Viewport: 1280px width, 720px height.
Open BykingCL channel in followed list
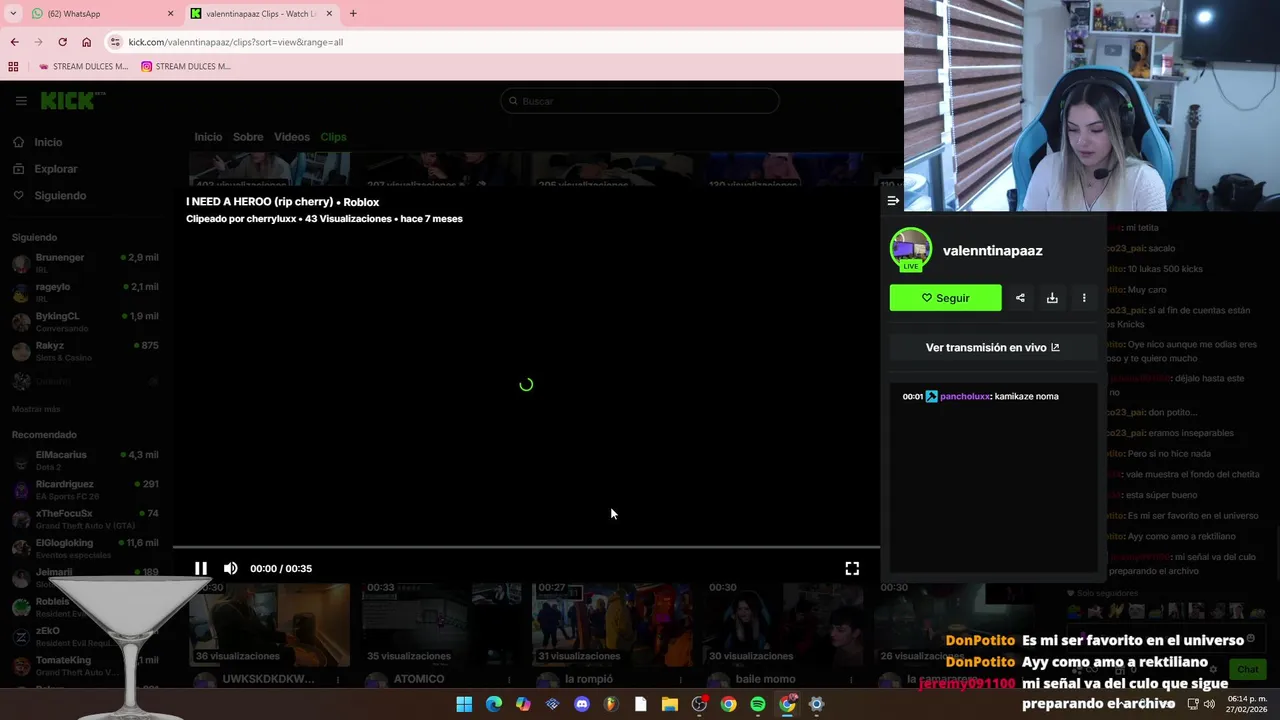point(85,321)
